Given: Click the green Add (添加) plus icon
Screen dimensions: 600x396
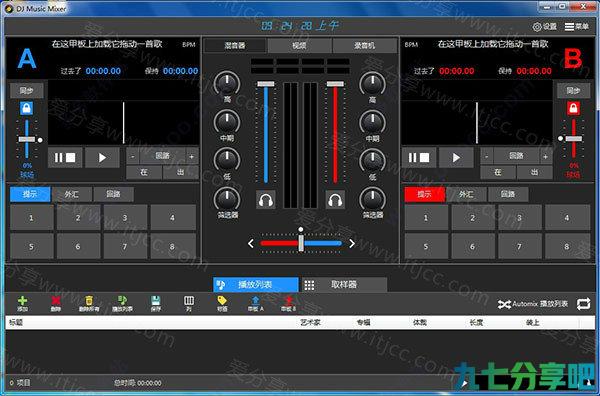Looking at the screenshot, I should coord(23,301).
